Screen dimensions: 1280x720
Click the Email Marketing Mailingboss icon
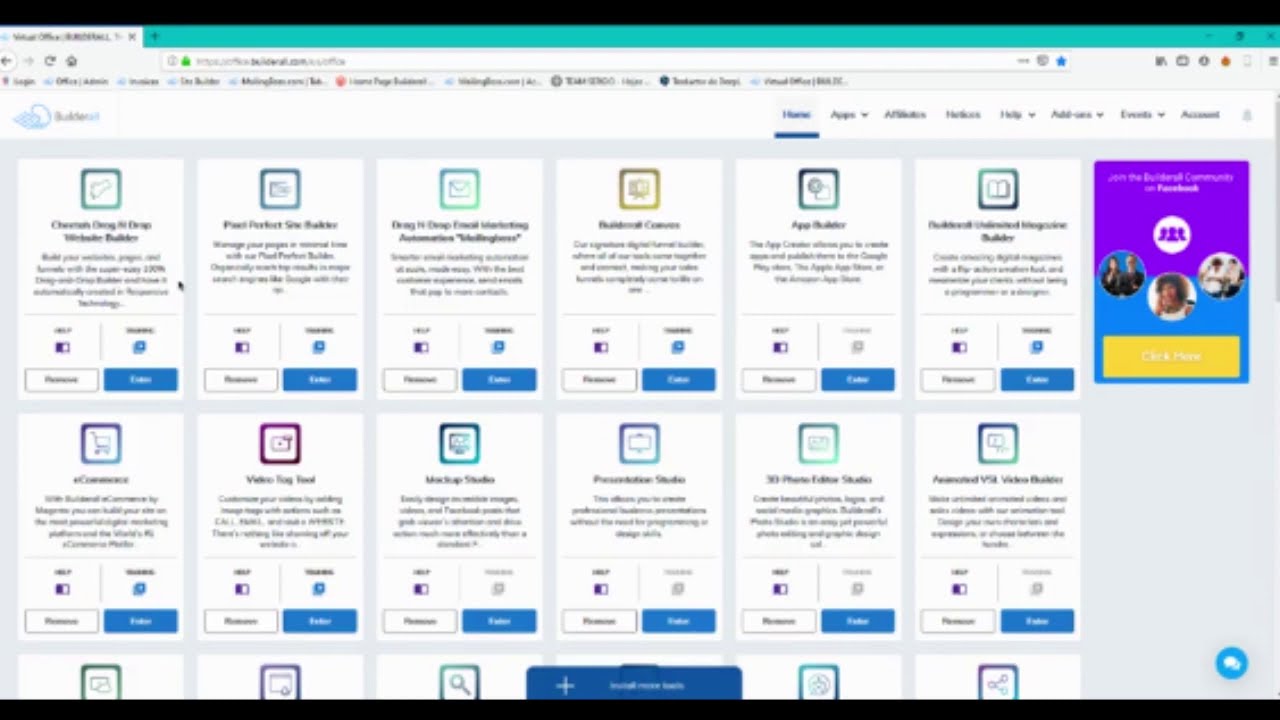click(x=459, y=189)
